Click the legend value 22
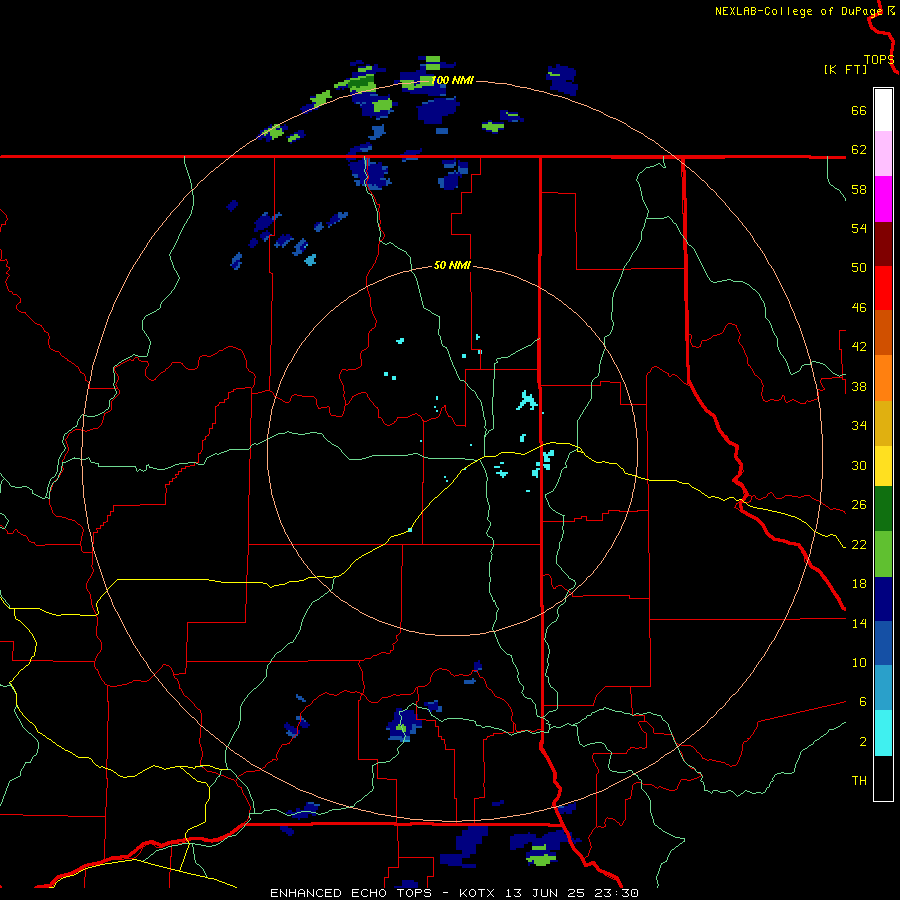This screenshot has width=900, height=900. click(859, 544)
